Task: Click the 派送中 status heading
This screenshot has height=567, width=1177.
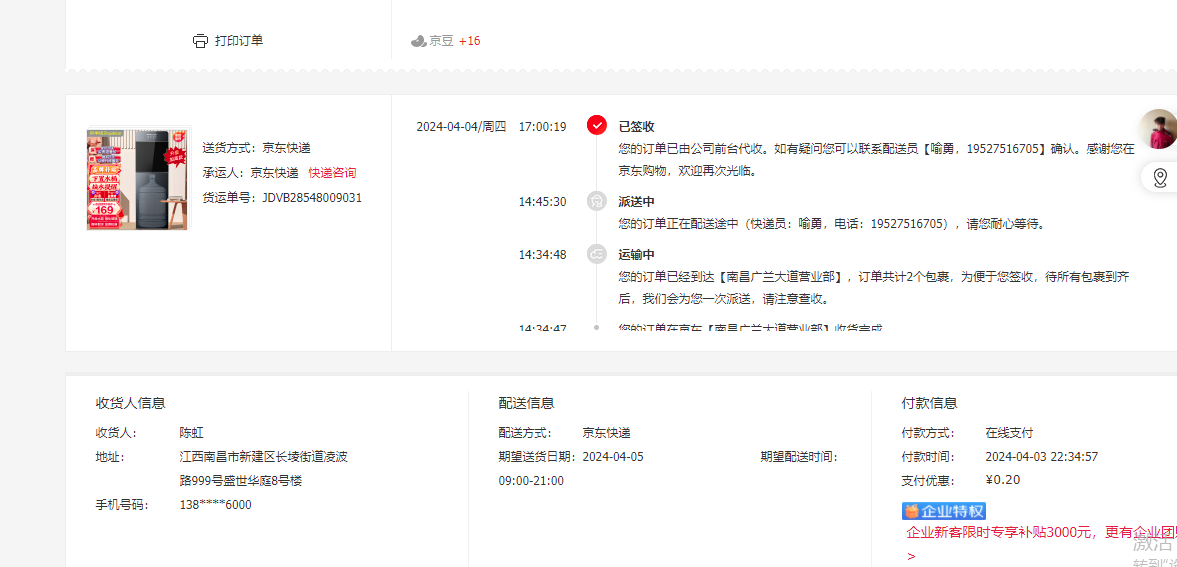Action: pyautogui.click(x=637, y=201)
